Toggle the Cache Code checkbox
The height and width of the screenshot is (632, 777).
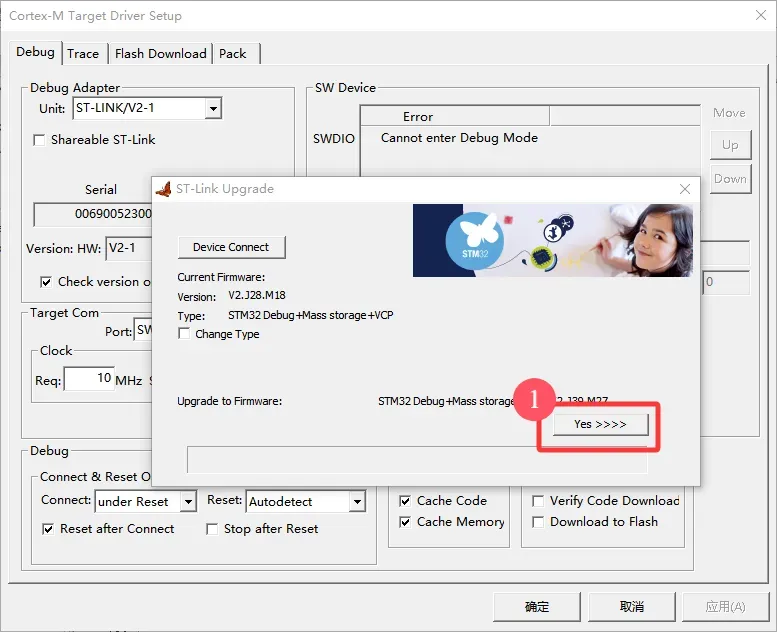pyautogui.click(x=405, y=501)
